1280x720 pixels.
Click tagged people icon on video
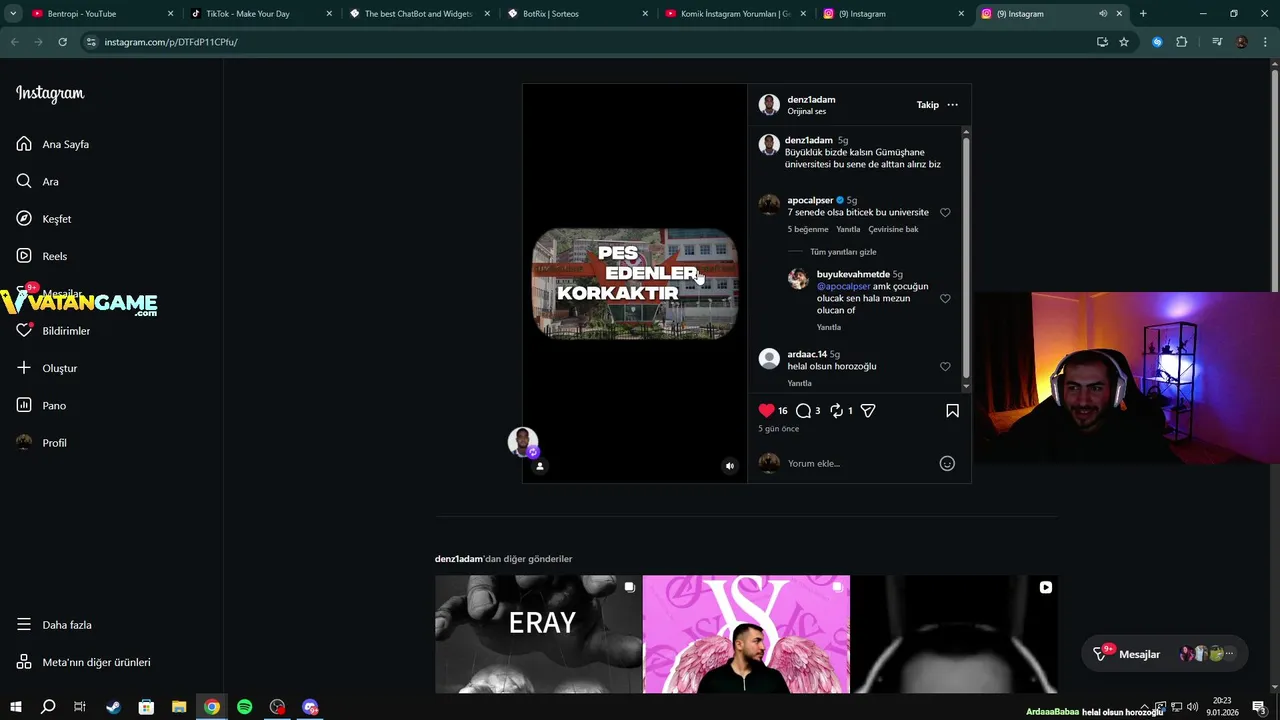click(540, 466)
